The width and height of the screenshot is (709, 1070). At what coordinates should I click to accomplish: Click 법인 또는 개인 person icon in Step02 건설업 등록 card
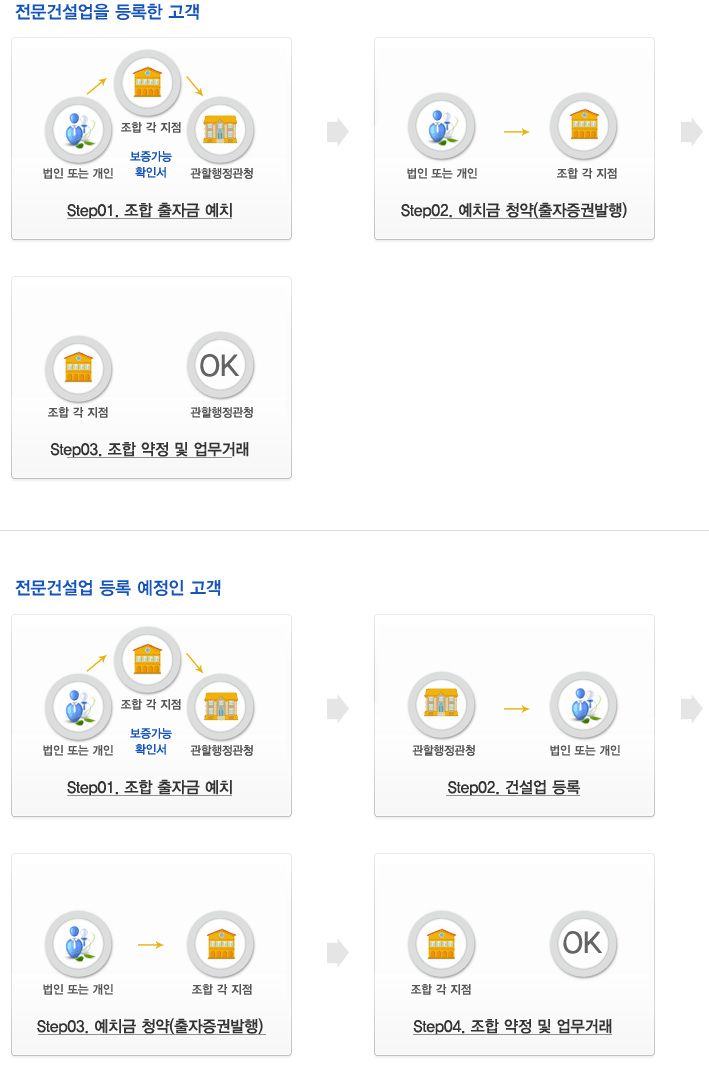pyautogui.click(x=583, y=705)
